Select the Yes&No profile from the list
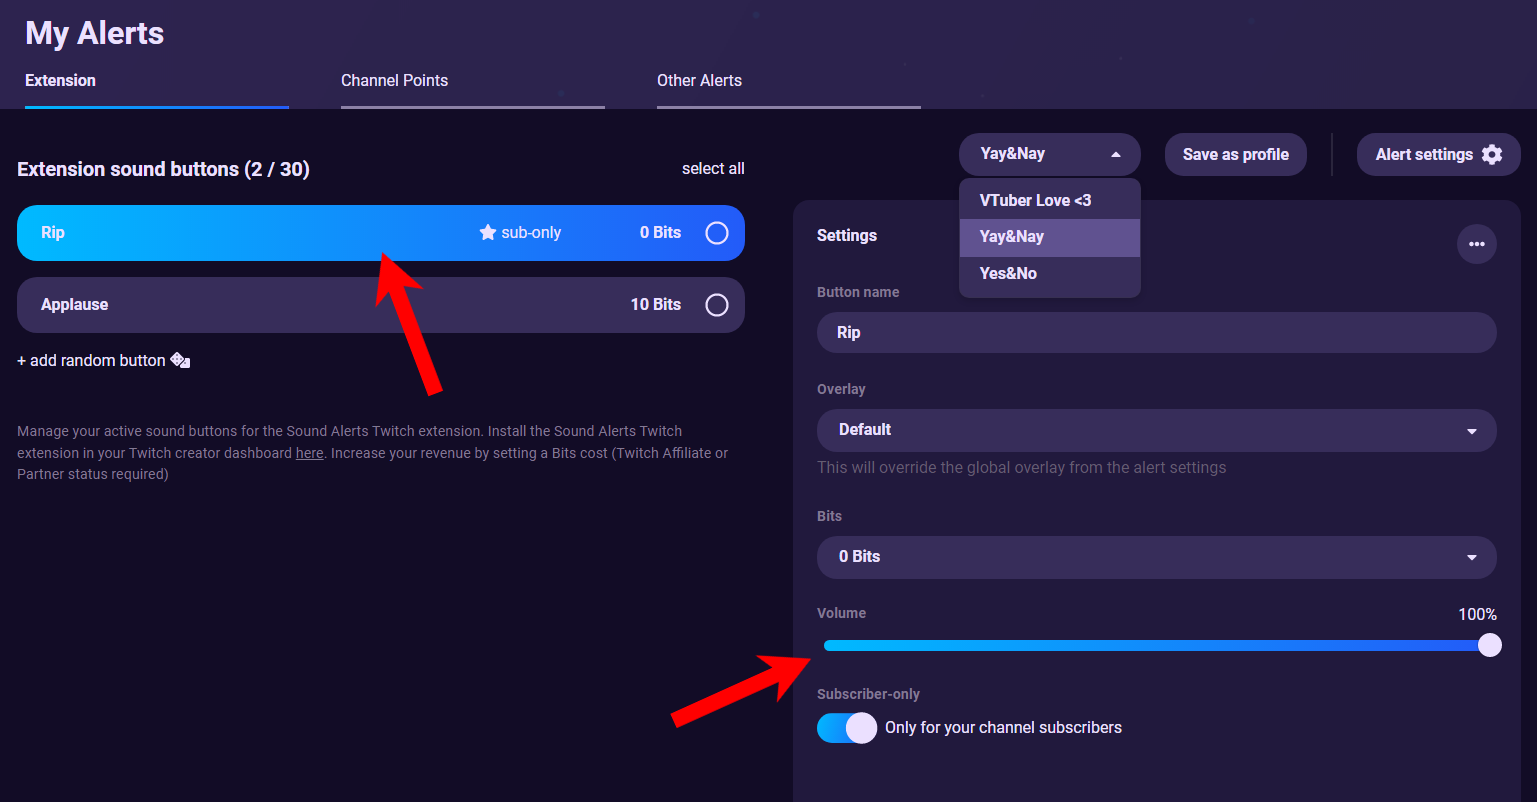This screenshot has width=1537, height=802. 1008,273
